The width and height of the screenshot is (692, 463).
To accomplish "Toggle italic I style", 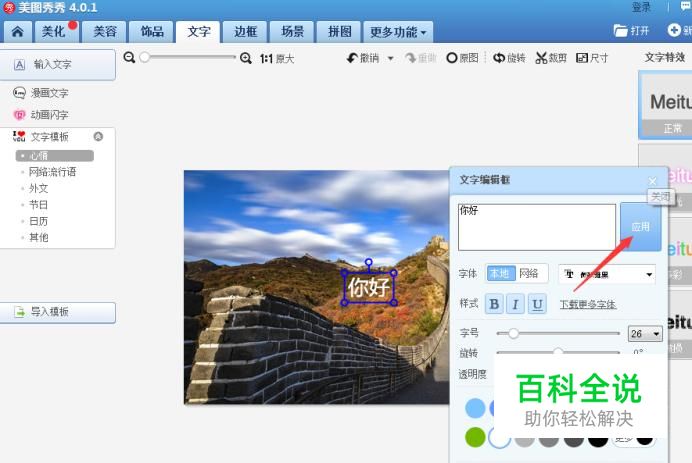I will tap(515, 304).
